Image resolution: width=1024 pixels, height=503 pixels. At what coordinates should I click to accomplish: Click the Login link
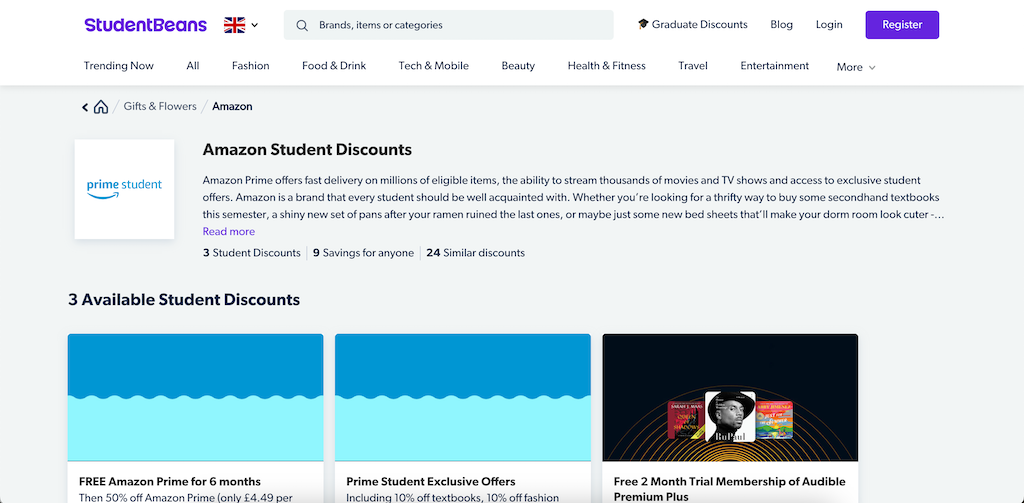829,24
